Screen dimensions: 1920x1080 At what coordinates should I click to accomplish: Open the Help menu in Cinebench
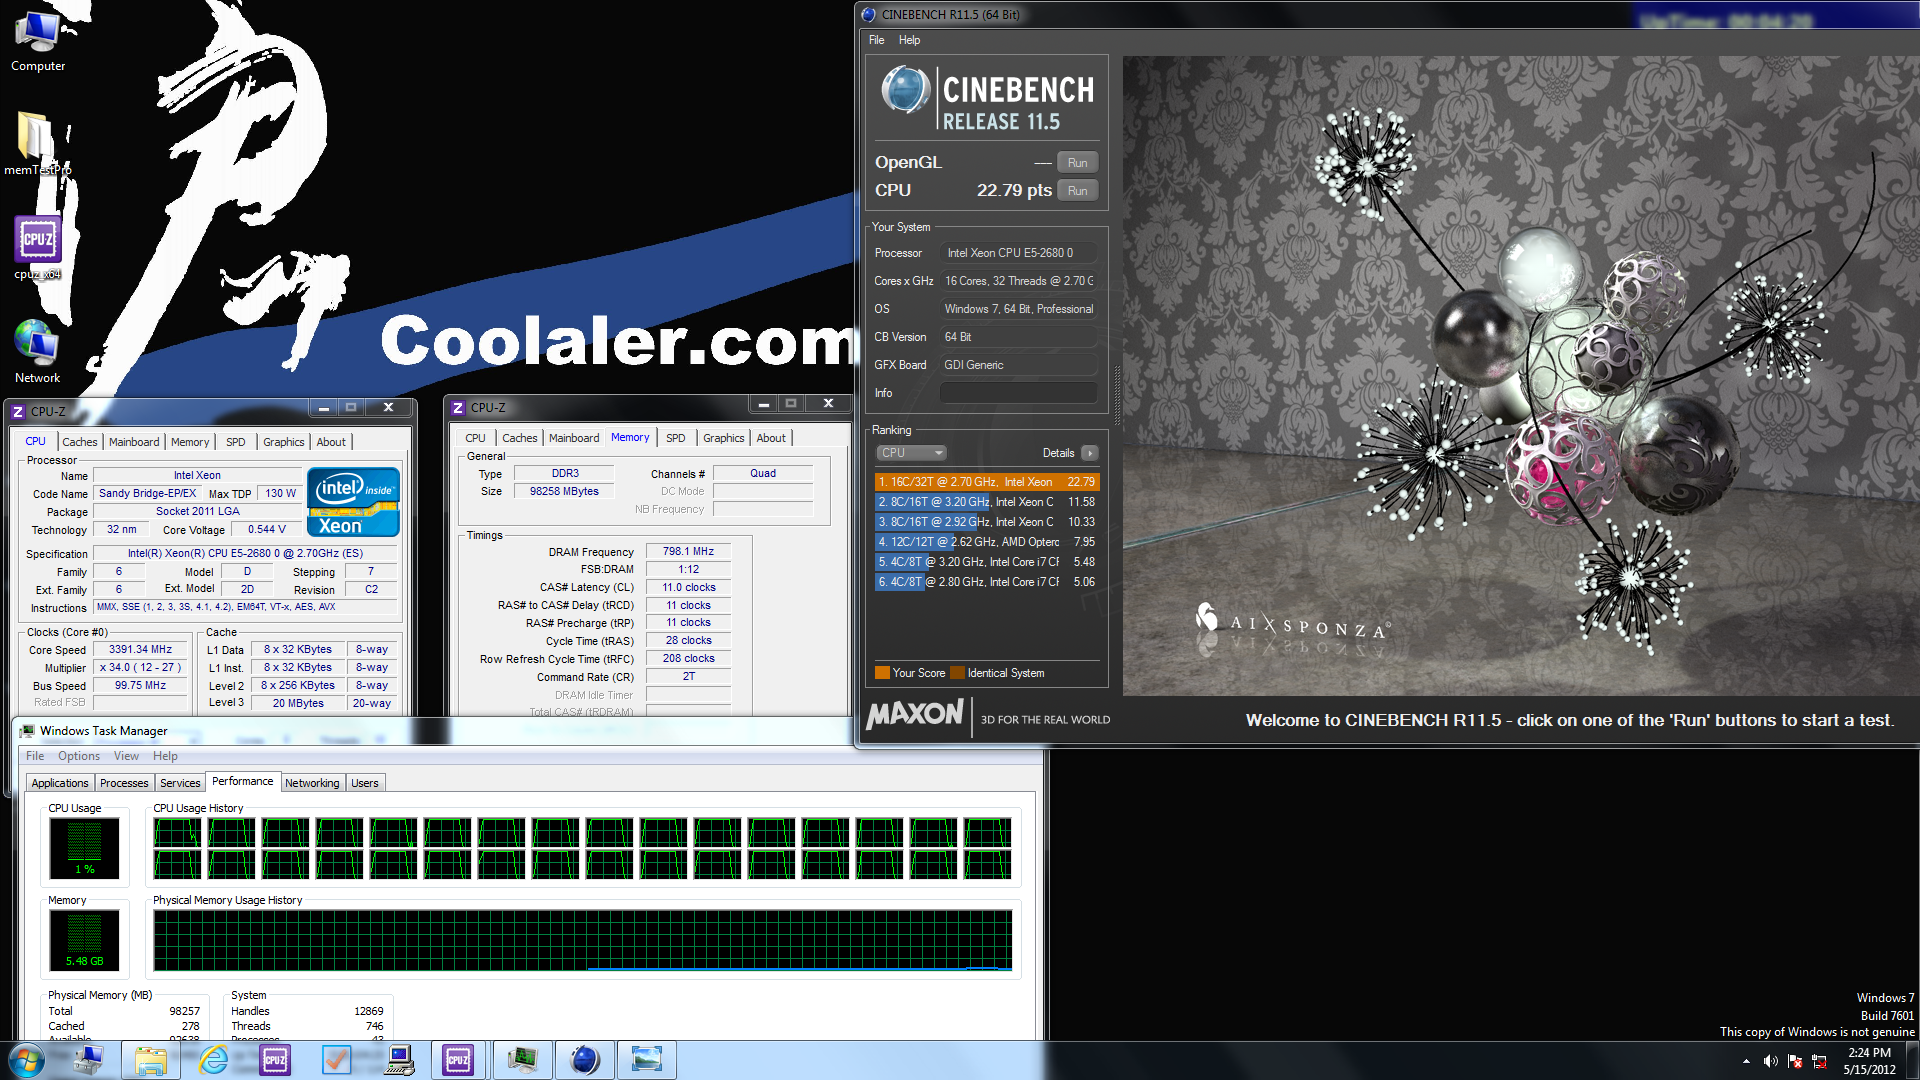[909, 40]
